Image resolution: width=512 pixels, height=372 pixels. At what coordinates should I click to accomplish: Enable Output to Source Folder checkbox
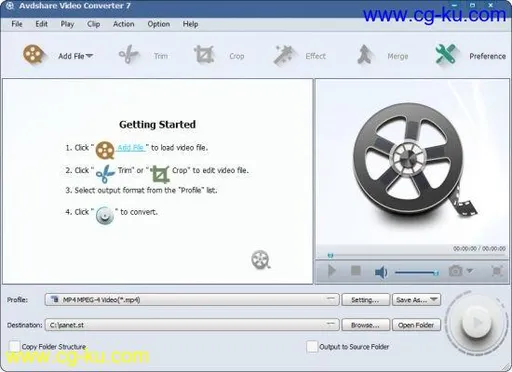312,346
